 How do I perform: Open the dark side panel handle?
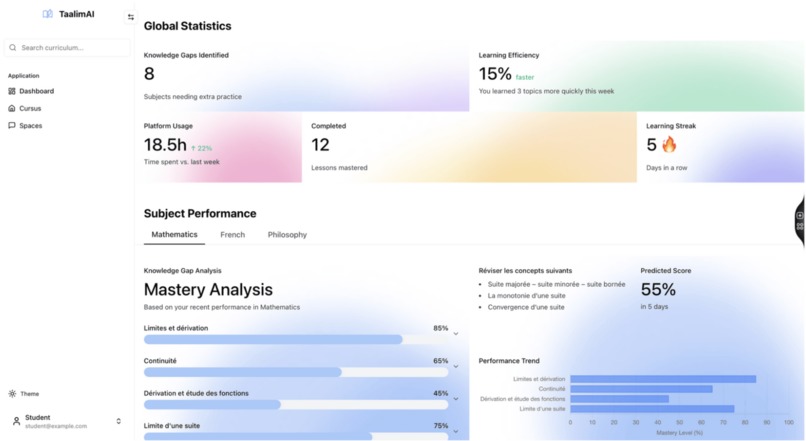[800, 221]
